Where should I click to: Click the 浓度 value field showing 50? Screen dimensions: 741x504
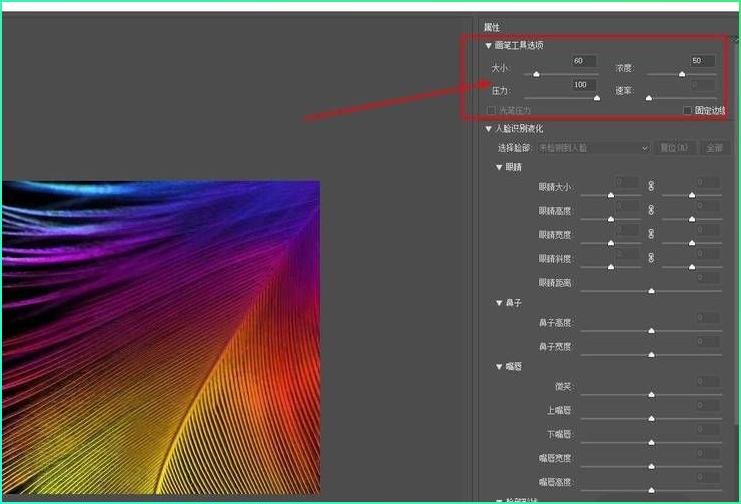(701, 61)
